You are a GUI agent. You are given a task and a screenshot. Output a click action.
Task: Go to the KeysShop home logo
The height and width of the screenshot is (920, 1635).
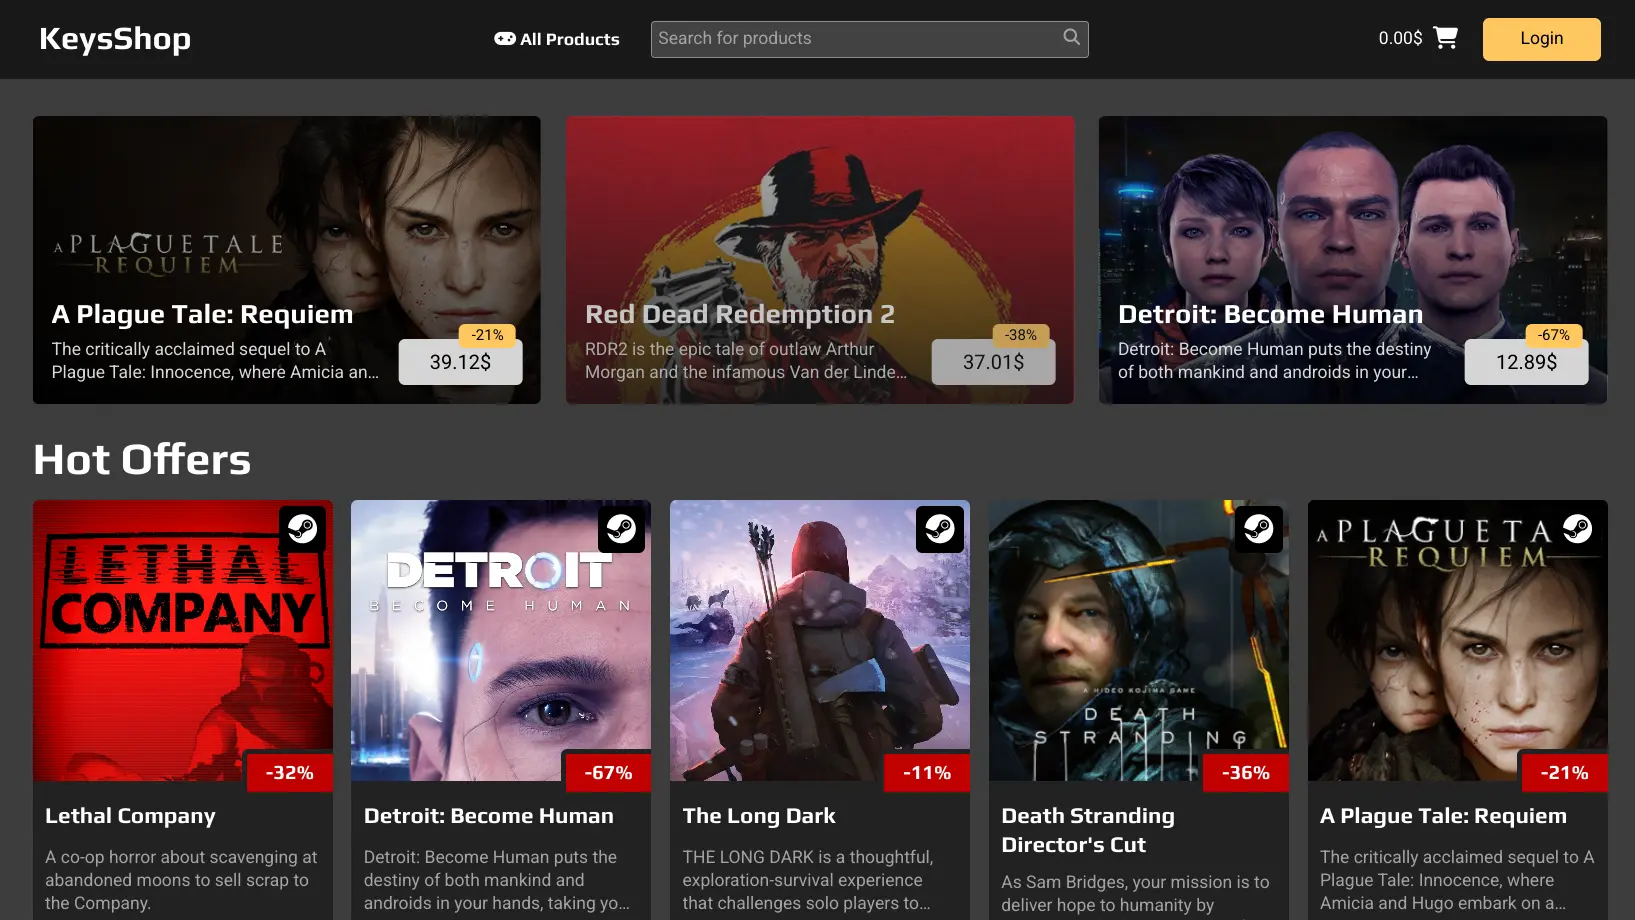click(115, 39)
